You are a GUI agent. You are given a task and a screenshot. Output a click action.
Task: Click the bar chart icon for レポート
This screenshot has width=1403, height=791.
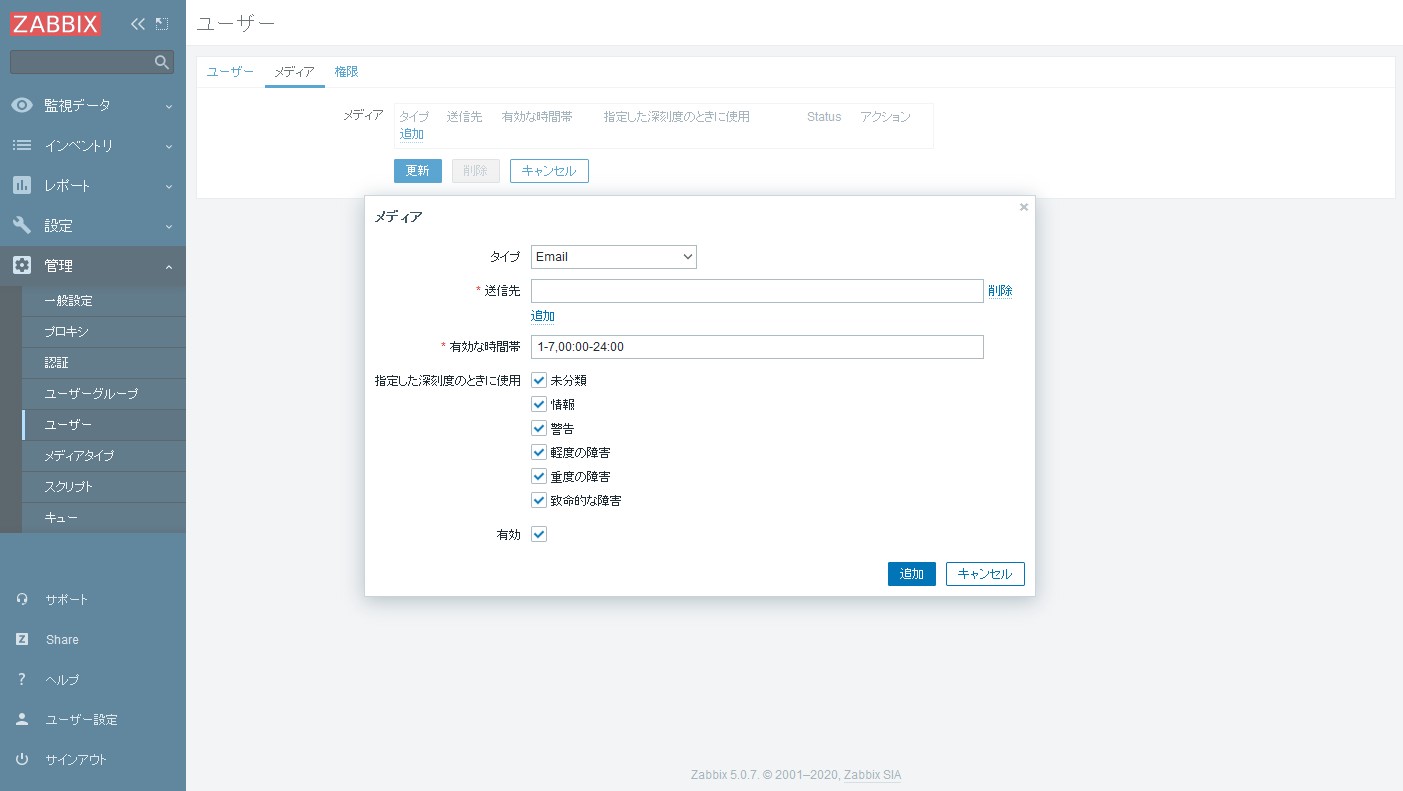pos(22,185)
